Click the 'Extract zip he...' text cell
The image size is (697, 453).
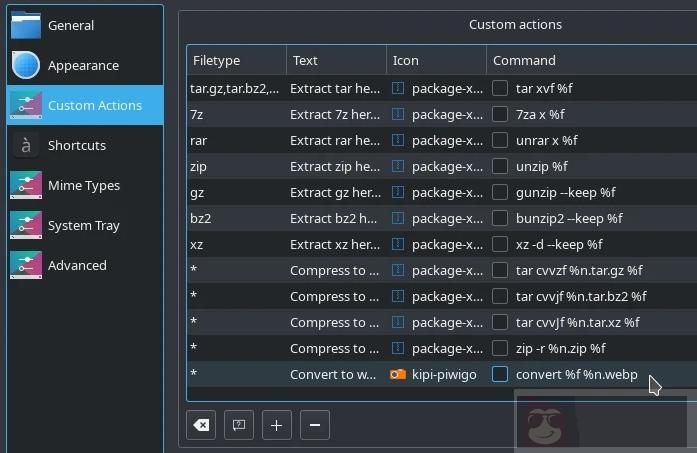(336, 166)
